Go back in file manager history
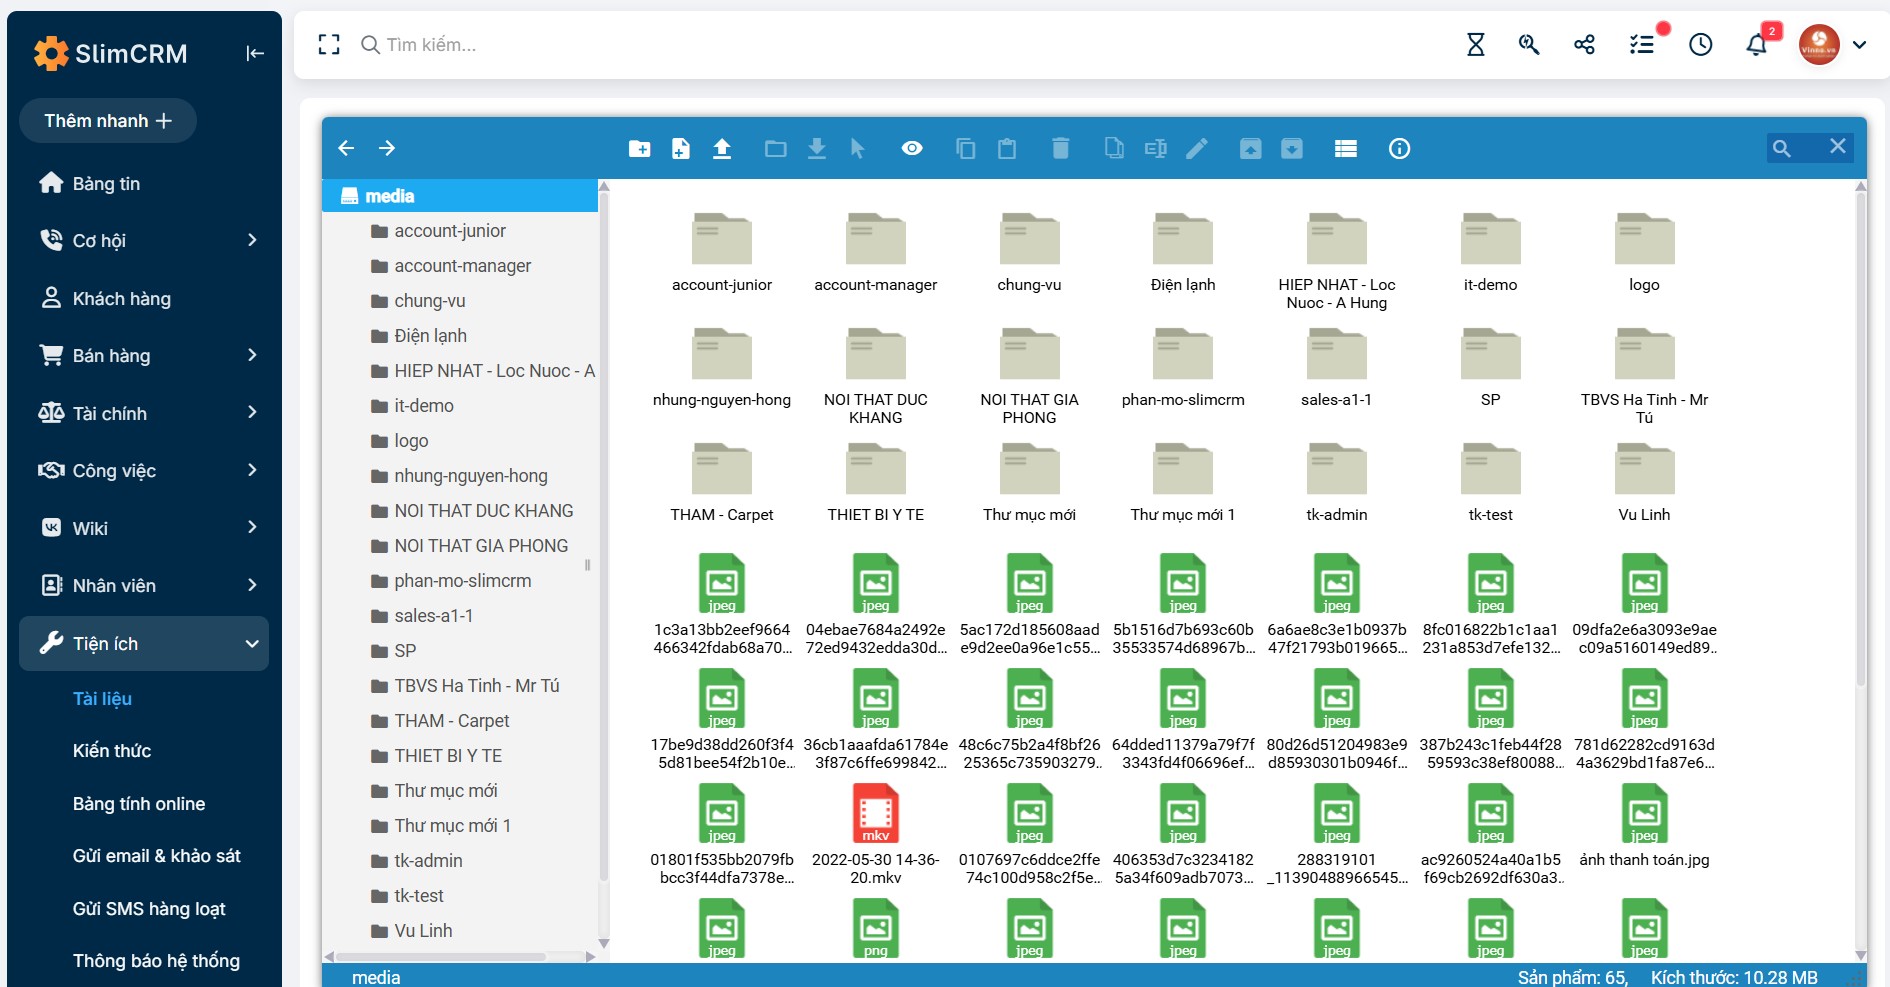Image resolution: width=1890 pixels, height=987 pixels. click(x=346, y=148)
